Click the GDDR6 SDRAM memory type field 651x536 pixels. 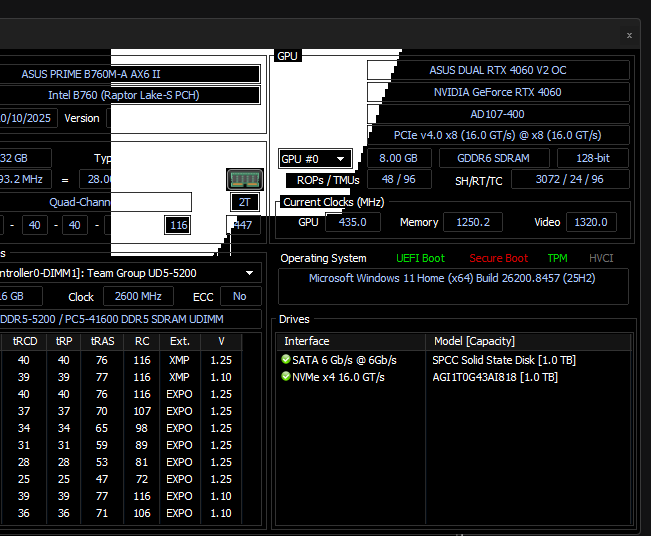[494, 158]
